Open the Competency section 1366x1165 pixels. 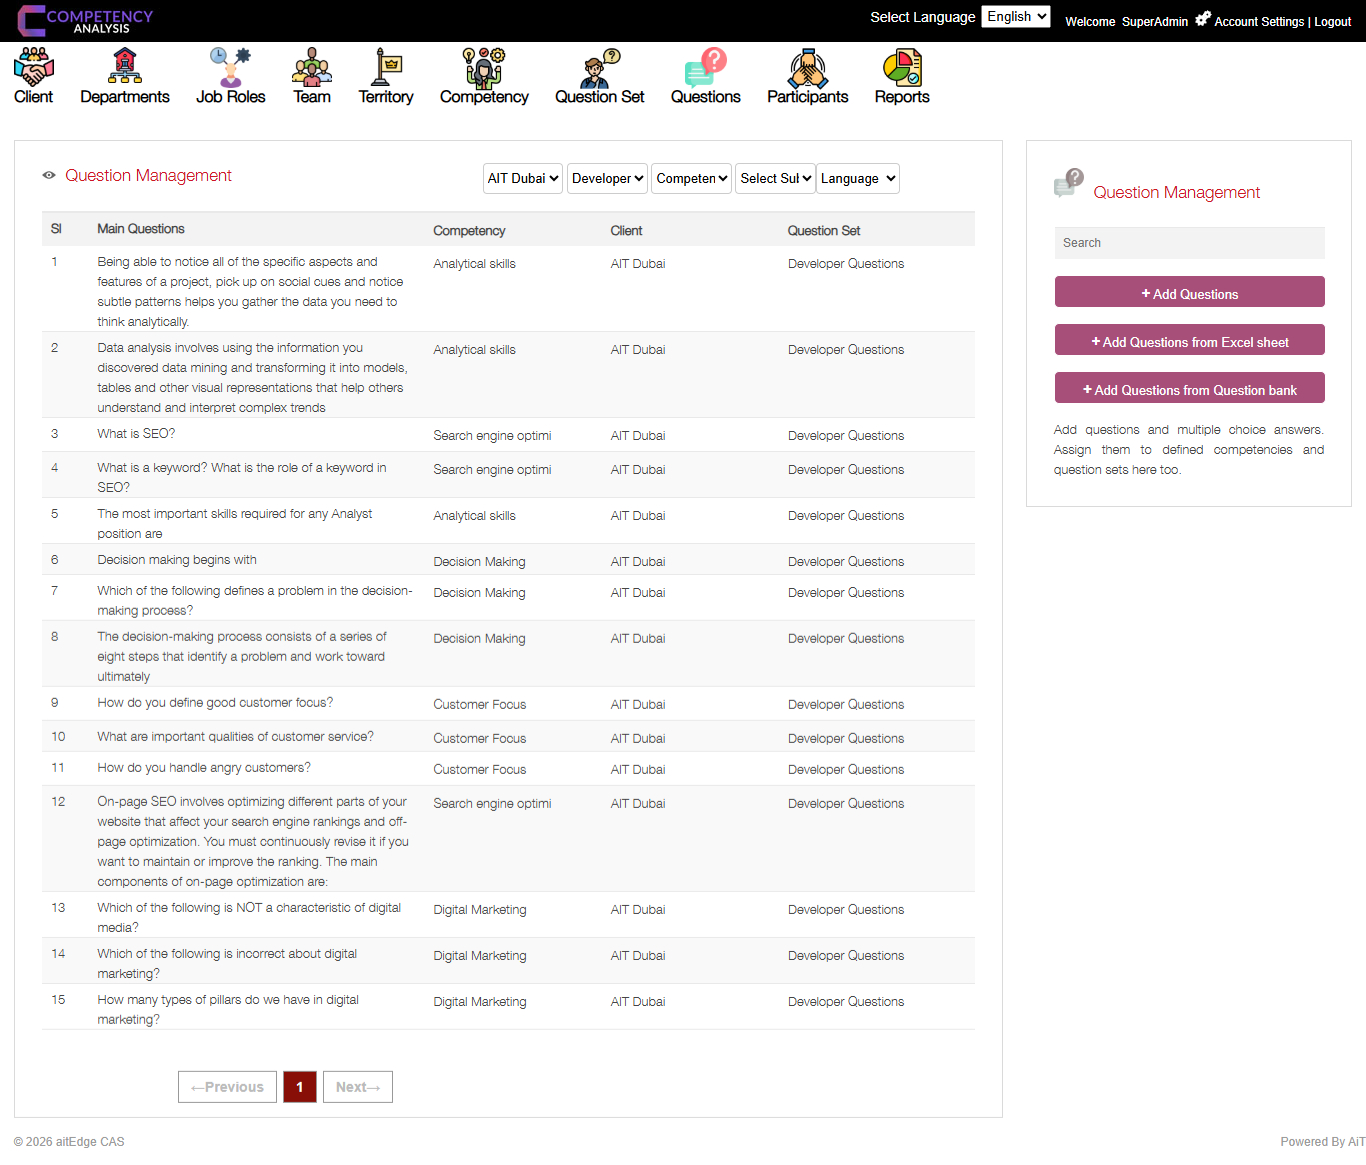click(483, 75)
